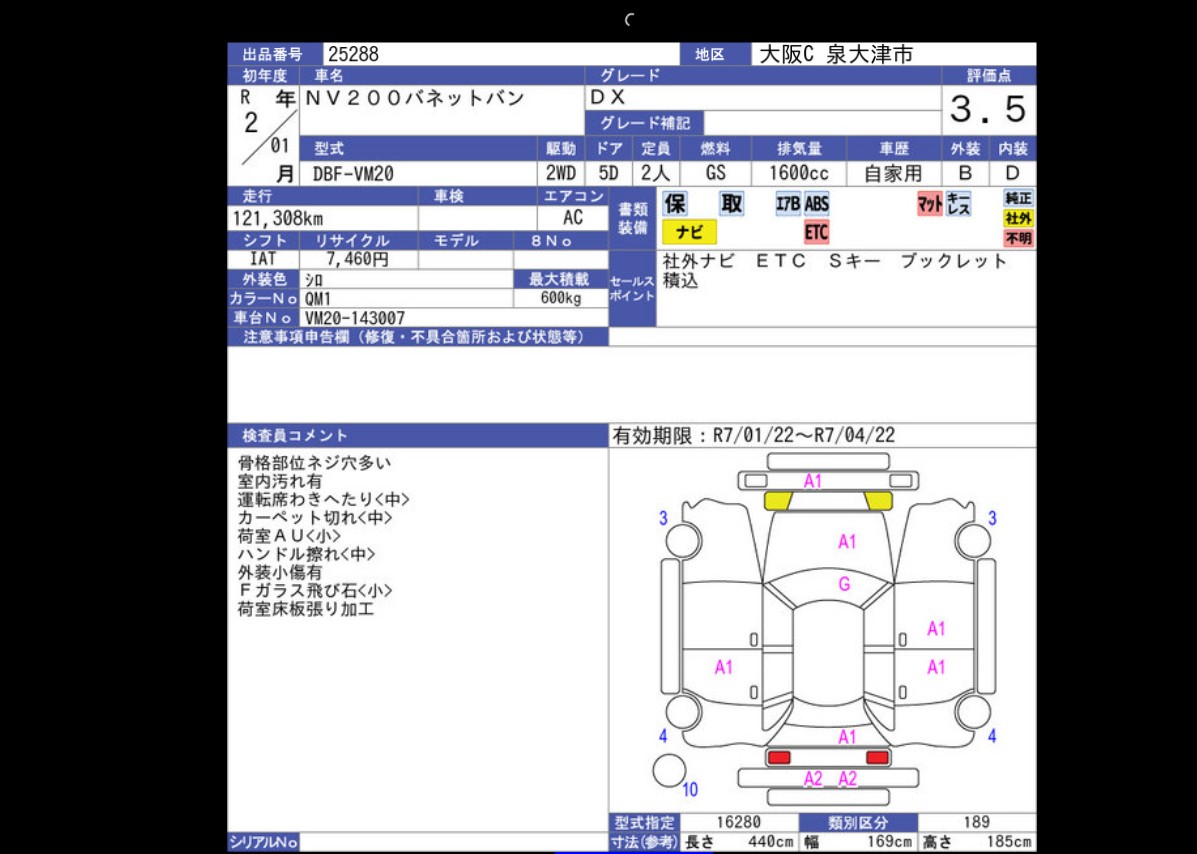Click type designation number 16280
This screenshot has width=1197, height=854.
coord(738,823)
